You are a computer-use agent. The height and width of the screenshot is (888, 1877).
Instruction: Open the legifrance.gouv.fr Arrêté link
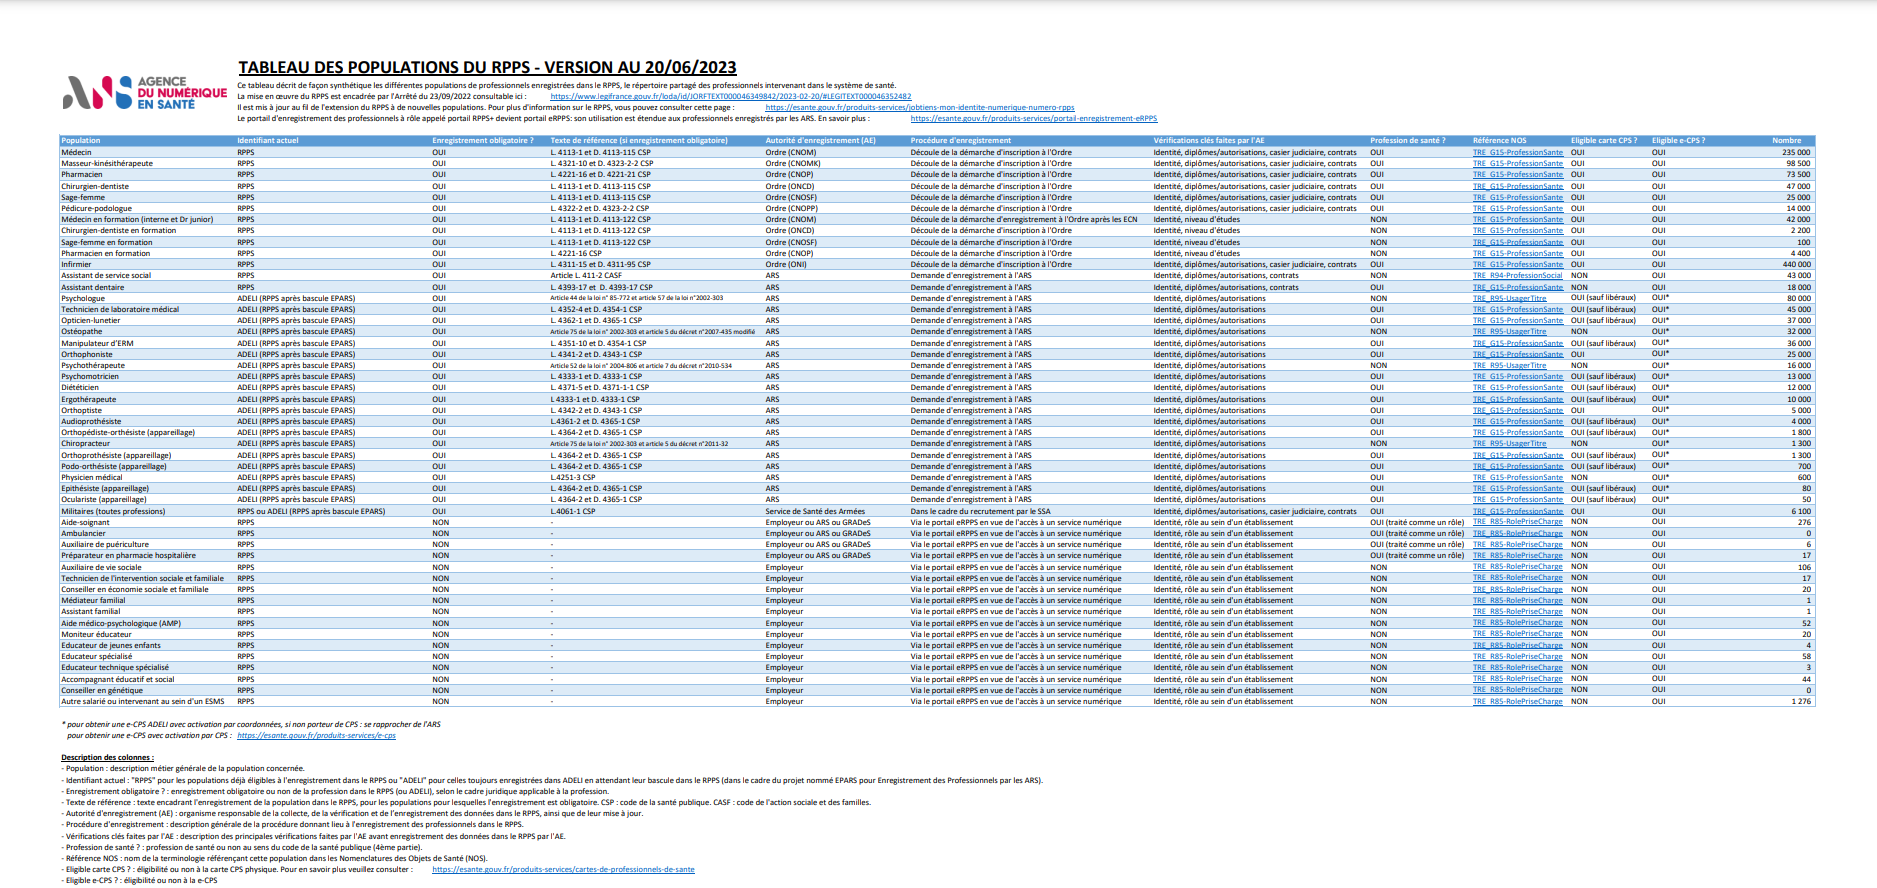[x=730, y=97]
